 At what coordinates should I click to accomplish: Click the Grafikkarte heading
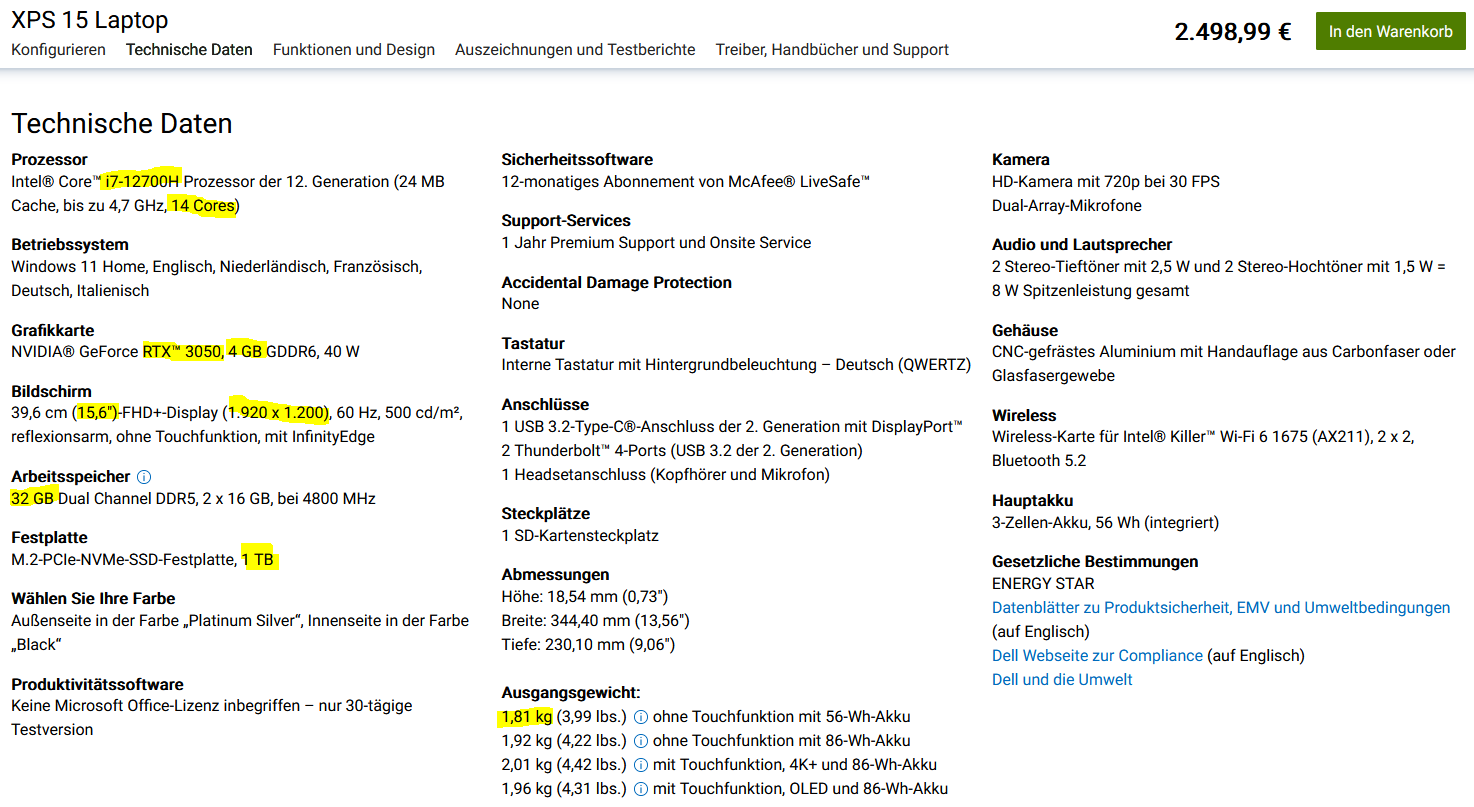52,330
